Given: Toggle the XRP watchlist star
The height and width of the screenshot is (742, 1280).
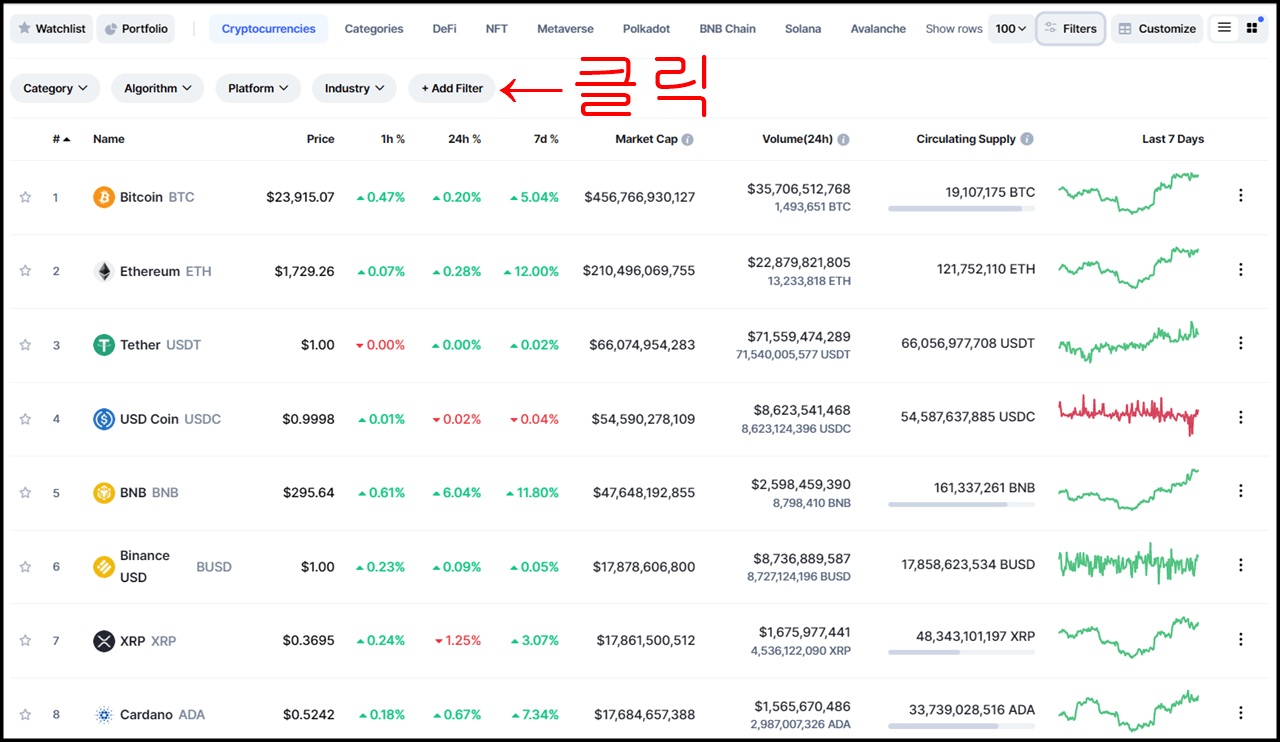Looking at the screenshot, I should click(x=26, y=641).
